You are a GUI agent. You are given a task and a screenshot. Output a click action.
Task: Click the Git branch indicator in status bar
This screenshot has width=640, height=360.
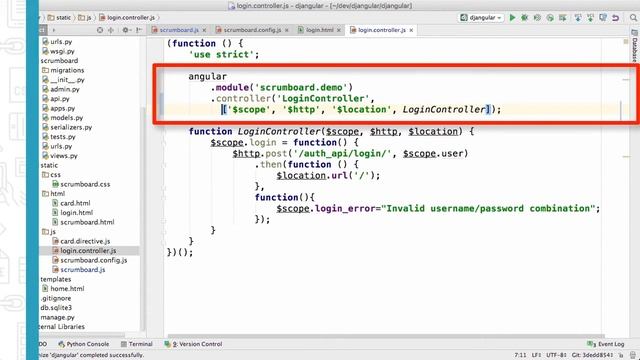point(592,355)
